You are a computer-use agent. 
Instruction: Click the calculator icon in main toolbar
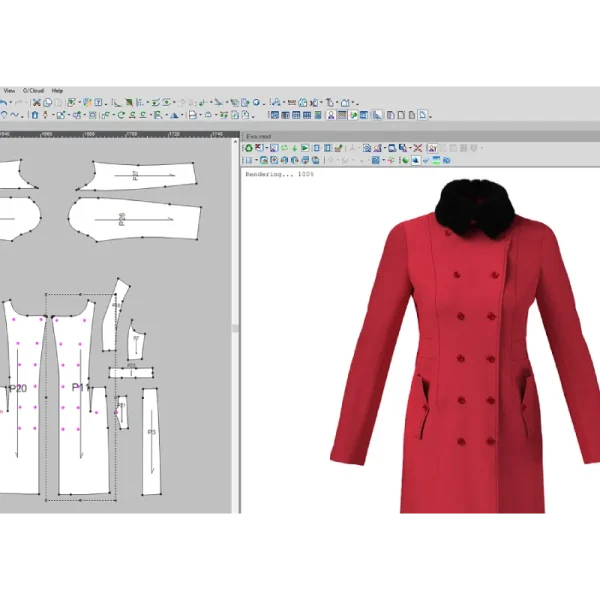point(318,115)
